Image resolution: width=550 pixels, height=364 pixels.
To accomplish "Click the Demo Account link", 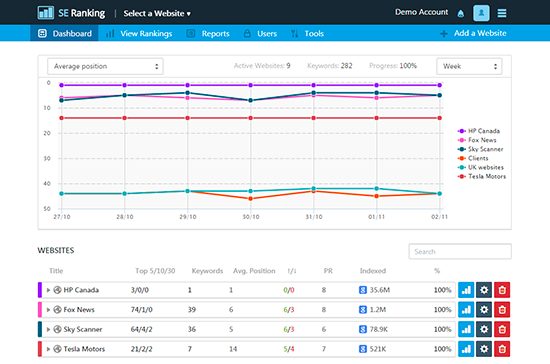I will pos(422,12).
